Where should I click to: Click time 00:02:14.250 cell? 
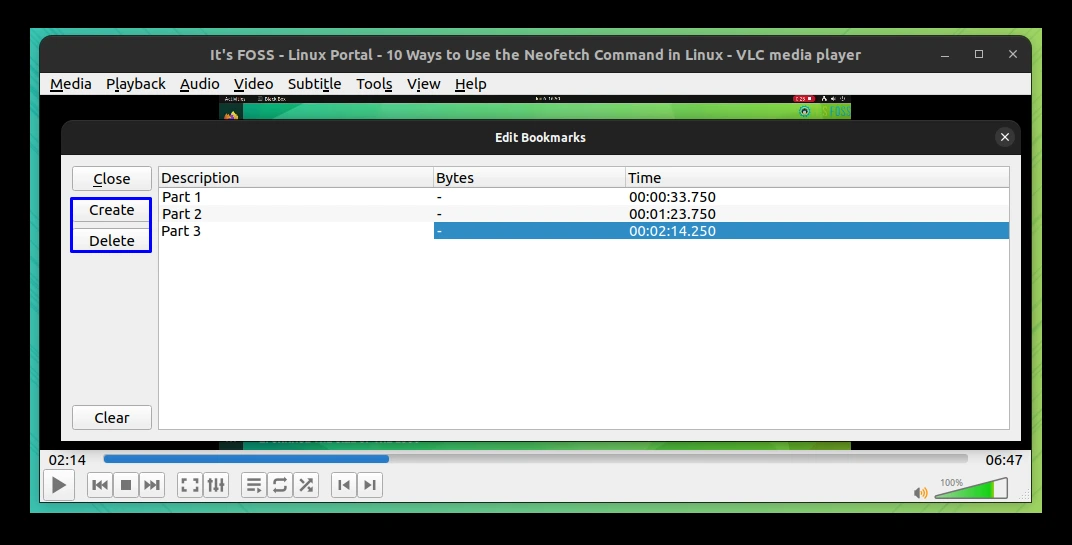tap(672, 231)
